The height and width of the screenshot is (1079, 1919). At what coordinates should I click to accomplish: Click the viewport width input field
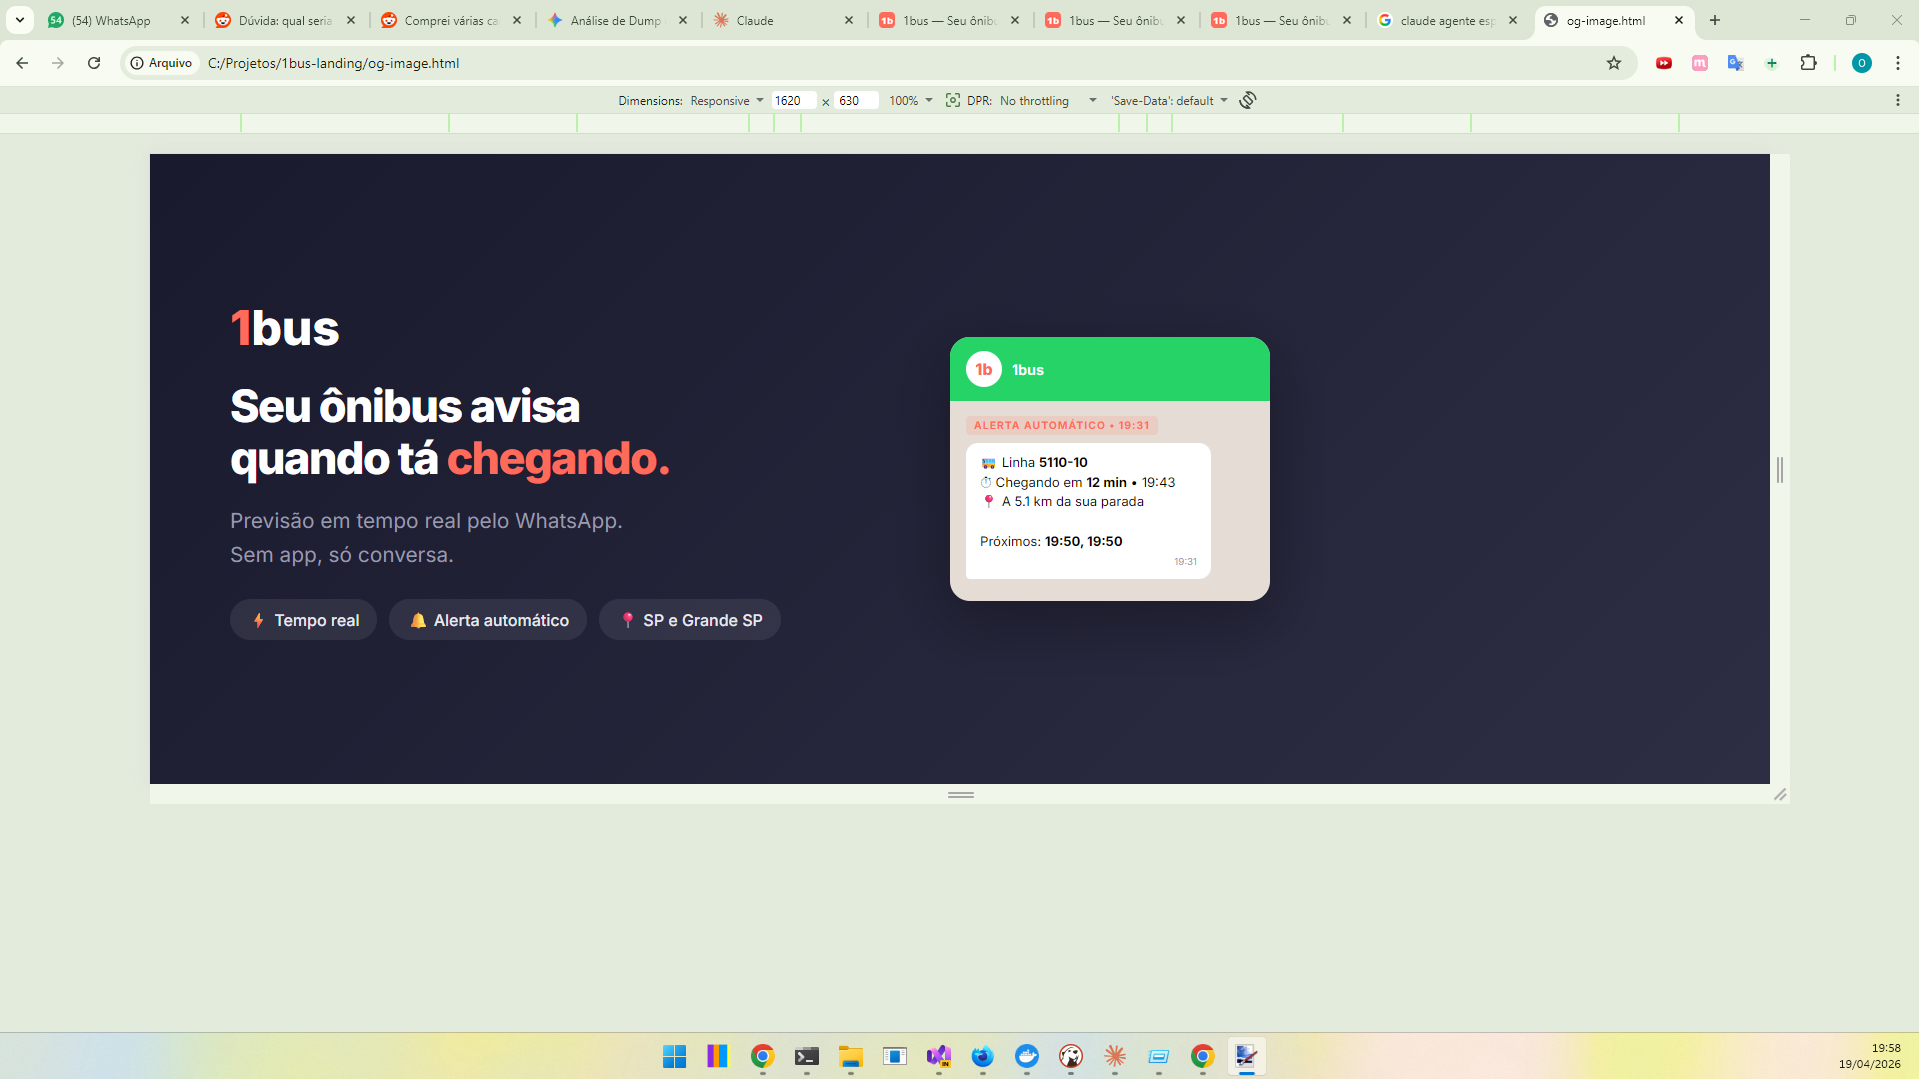(793, 101)
